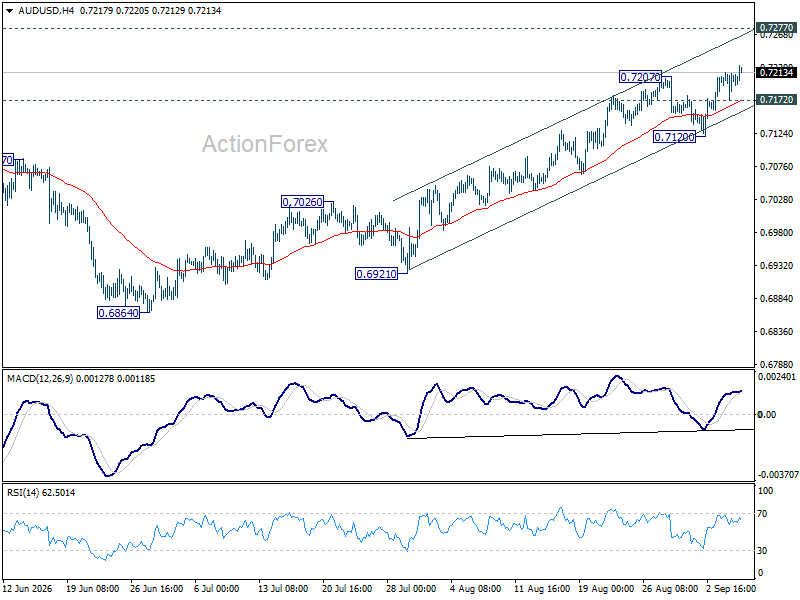Image resolution: width=800 pixels, height=600 pixels.
Task: Click the 0.72070 price label
Action: click(640, 77)
